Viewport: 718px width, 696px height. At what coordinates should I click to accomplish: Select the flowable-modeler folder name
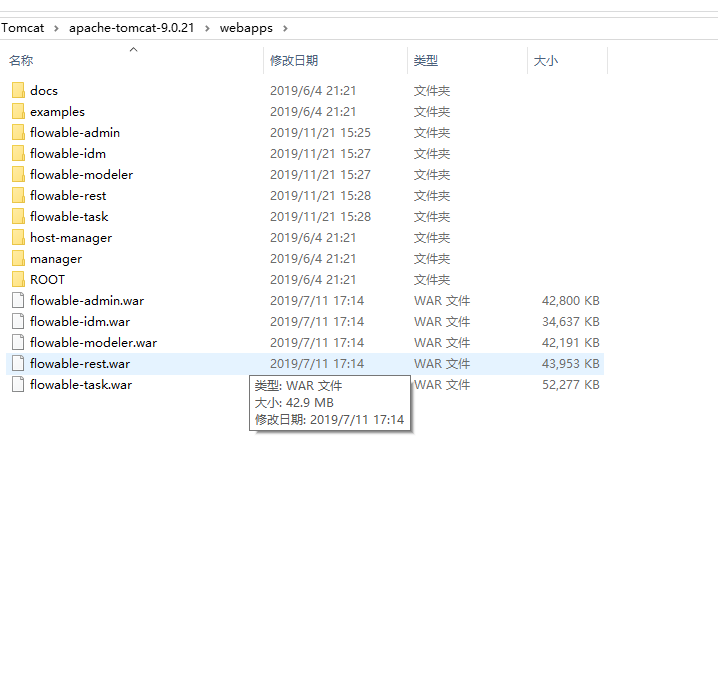pos(82,175)
